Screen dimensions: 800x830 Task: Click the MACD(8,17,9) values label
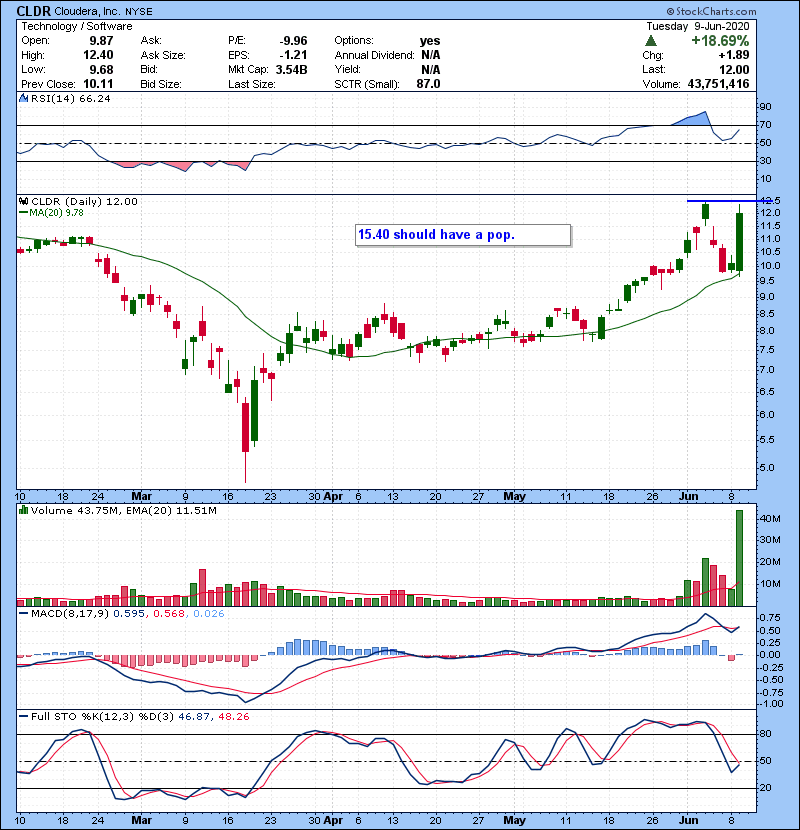[128, 614]
